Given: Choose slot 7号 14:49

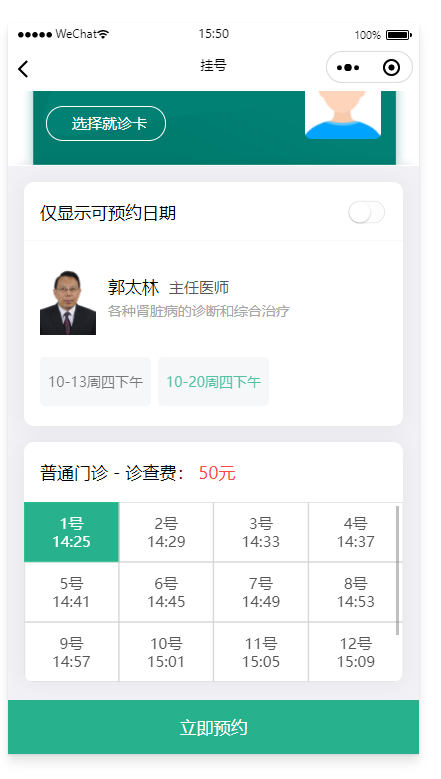Looking at the screenshot, I should [x=261, y=592].
